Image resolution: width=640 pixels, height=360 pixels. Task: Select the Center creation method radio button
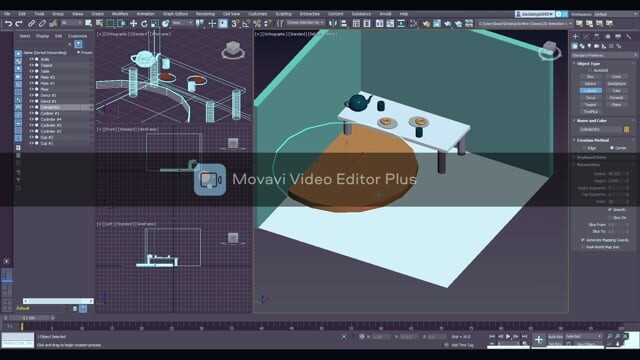point(612,148)
